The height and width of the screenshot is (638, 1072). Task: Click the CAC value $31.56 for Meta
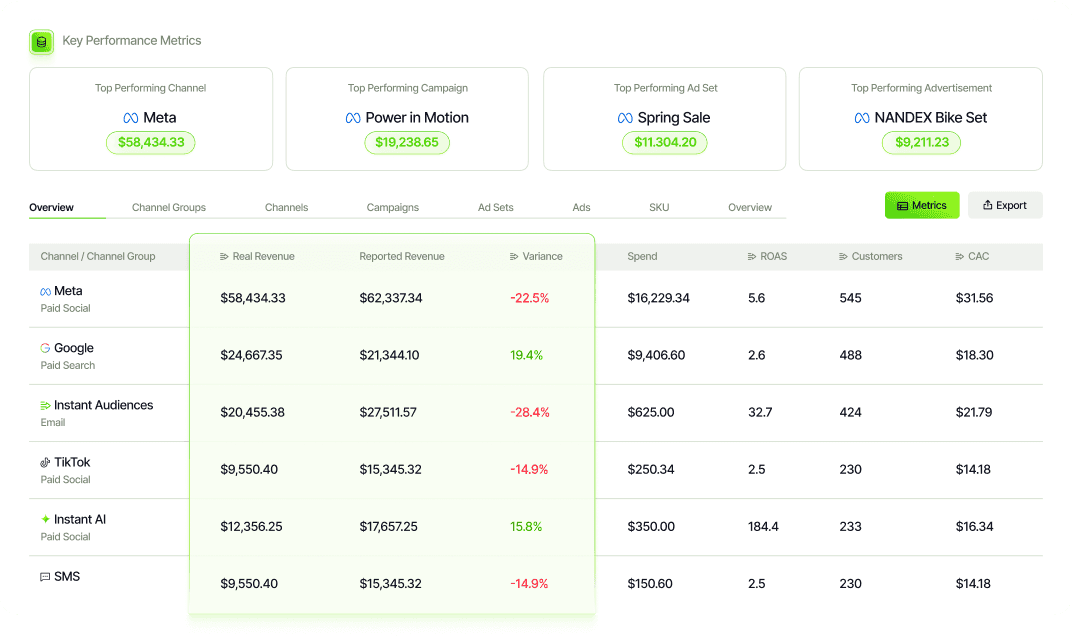point(974,298)
